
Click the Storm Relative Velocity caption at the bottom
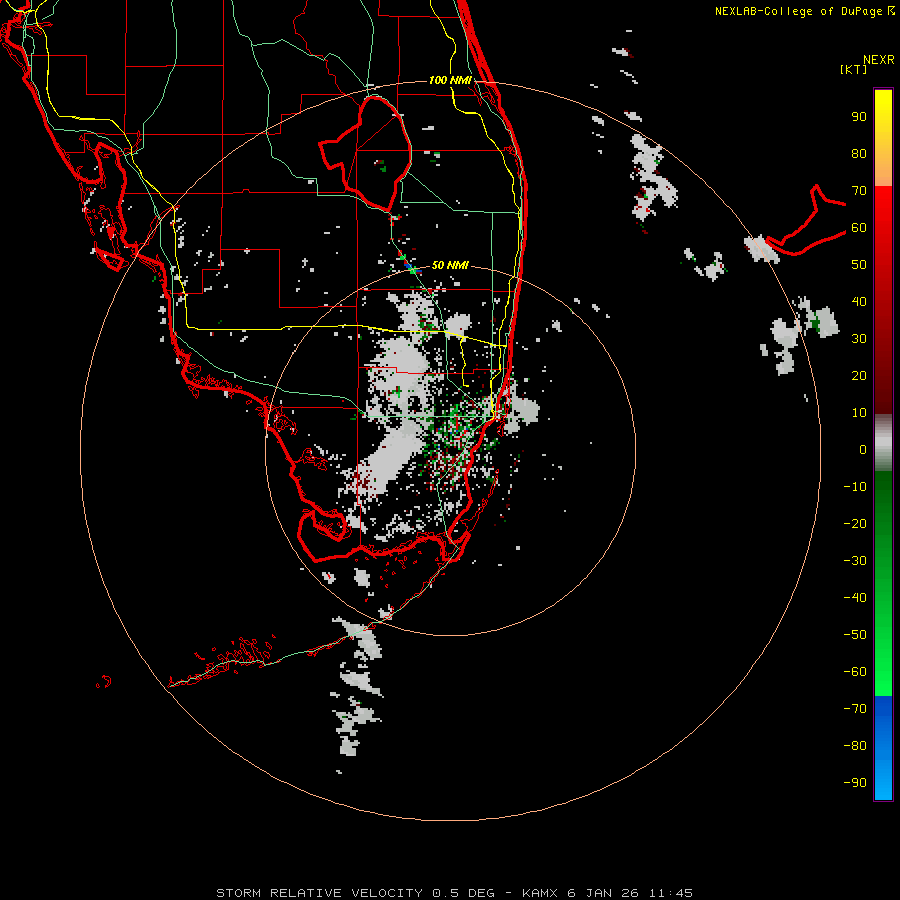click(x=454, y=893)
